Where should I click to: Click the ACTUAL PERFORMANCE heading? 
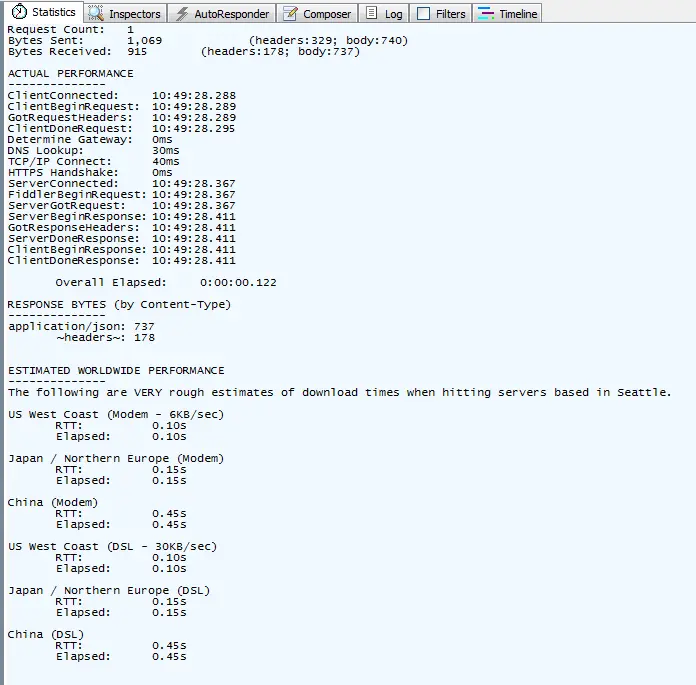coord(71,74)
